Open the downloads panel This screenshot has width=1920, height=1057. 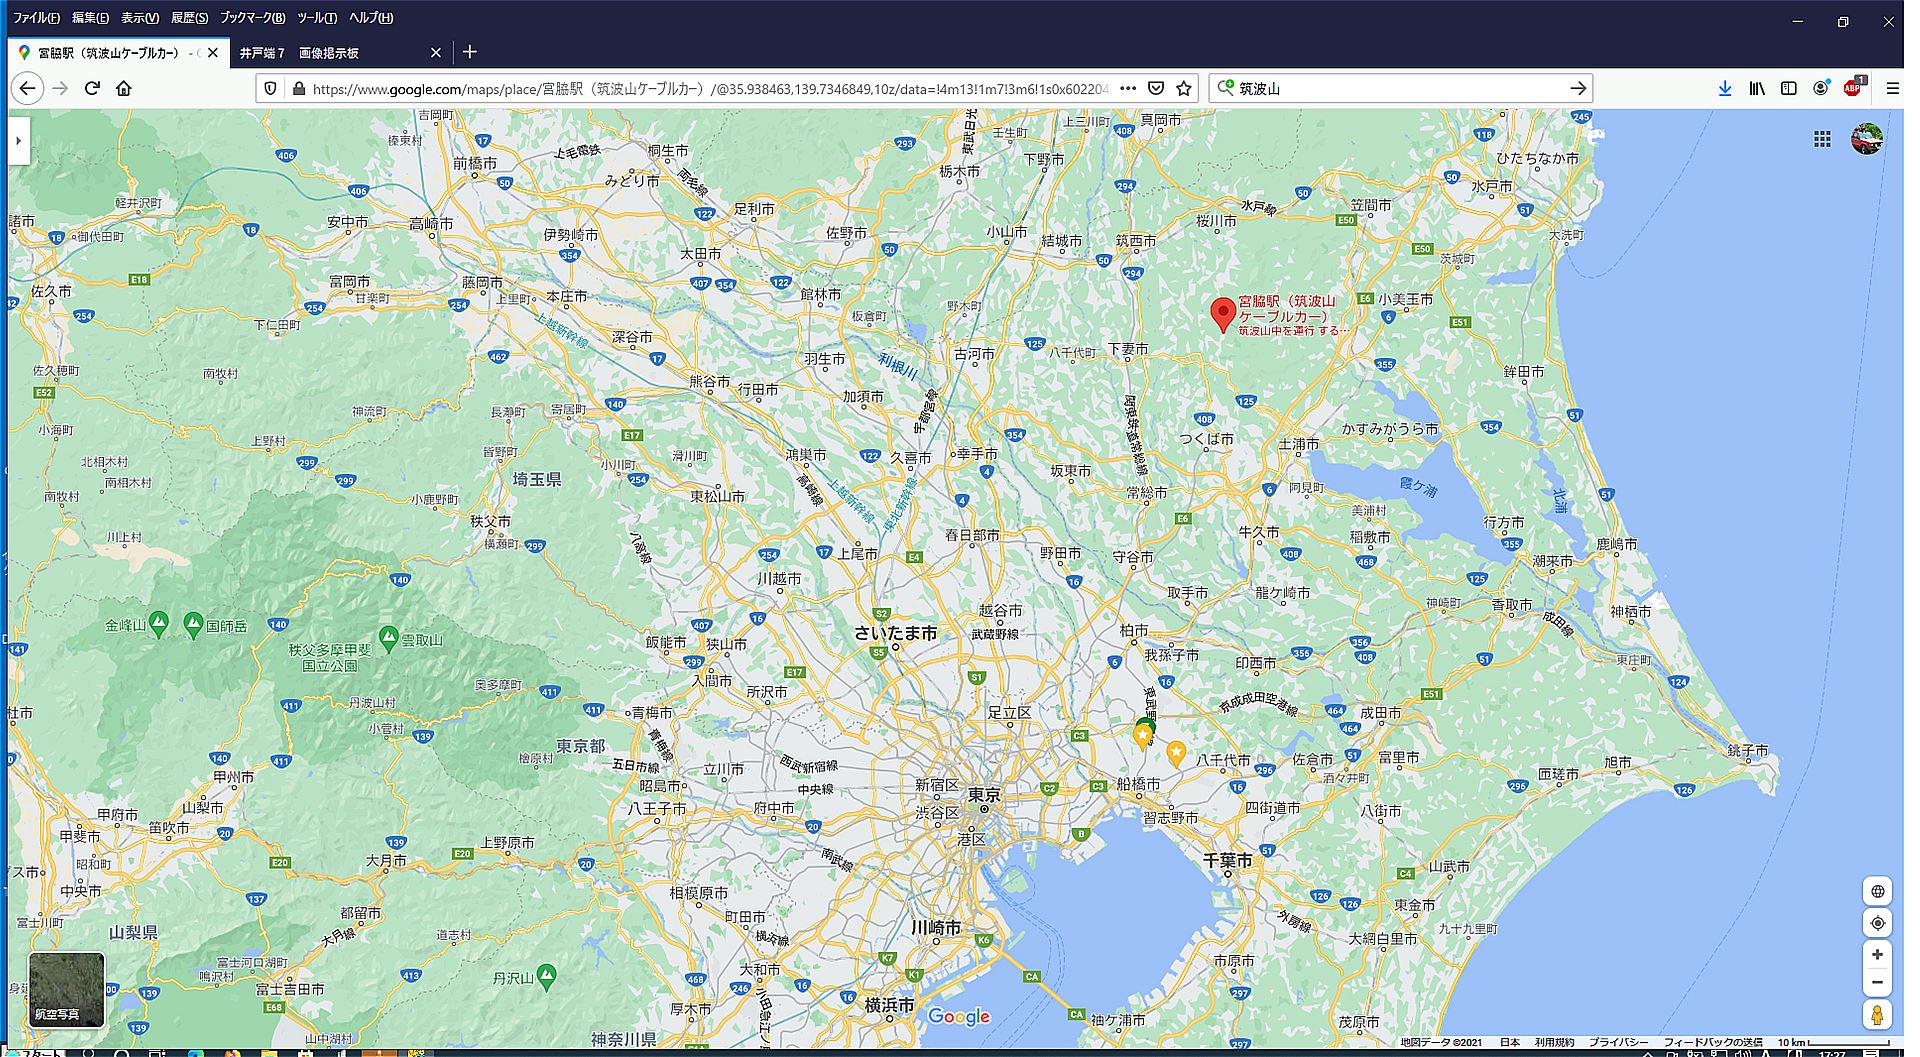(x=1725, y=88)
